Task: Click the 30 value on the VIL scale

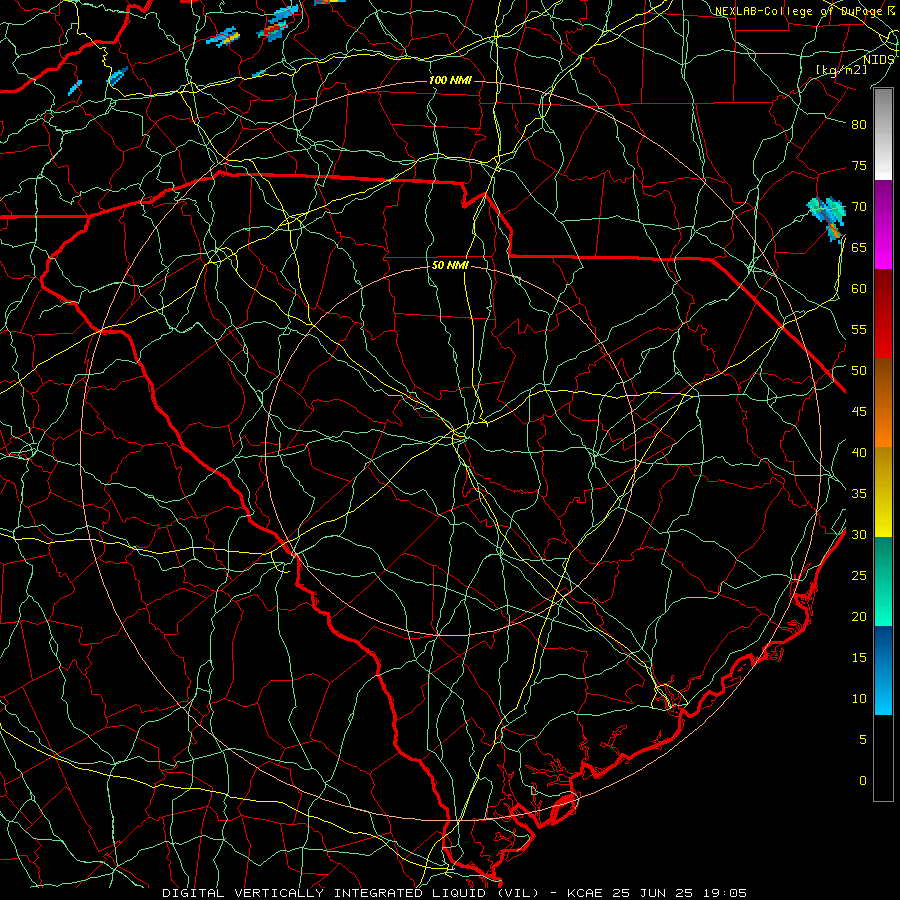Action: pos(859,535)
